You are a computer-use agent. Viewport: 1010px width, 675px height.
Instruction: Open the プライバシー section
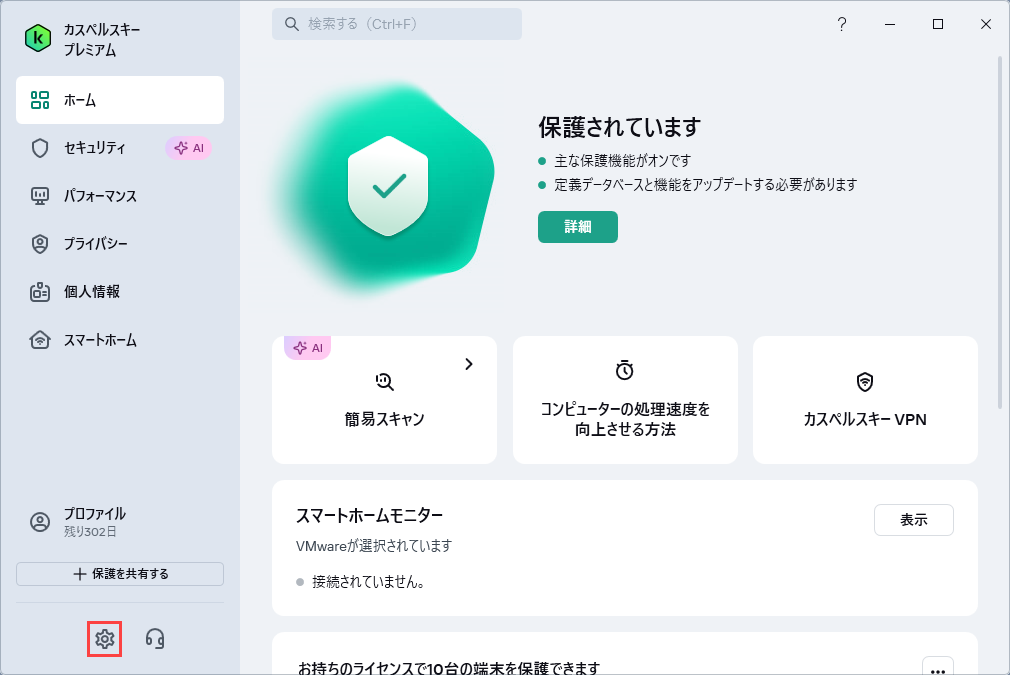tap(120, 244)
